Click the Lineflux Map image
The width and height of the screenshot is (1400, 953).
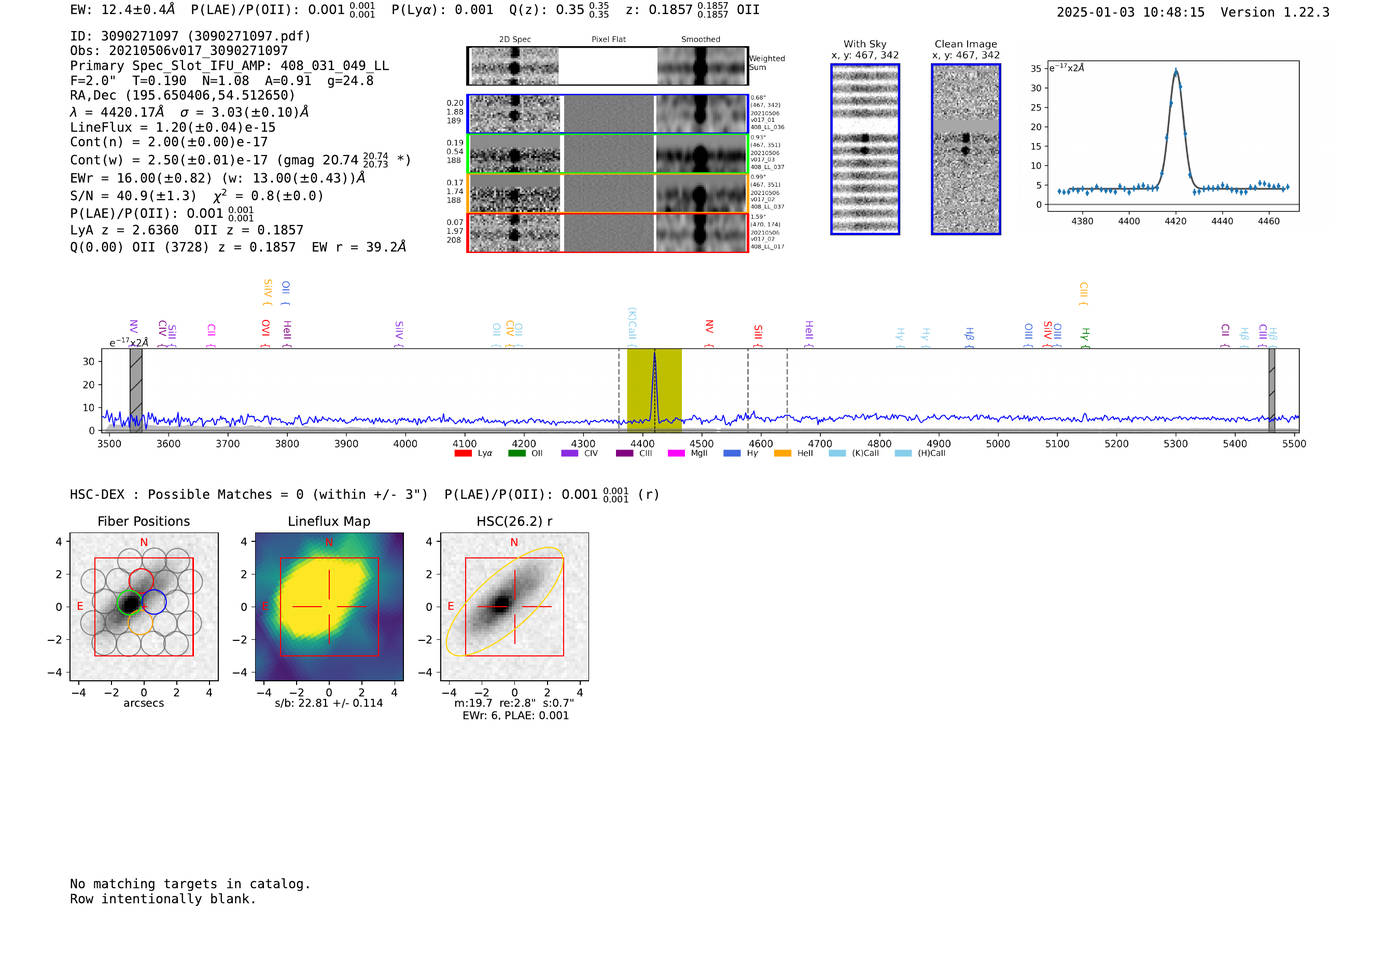[x=329, y=607]
